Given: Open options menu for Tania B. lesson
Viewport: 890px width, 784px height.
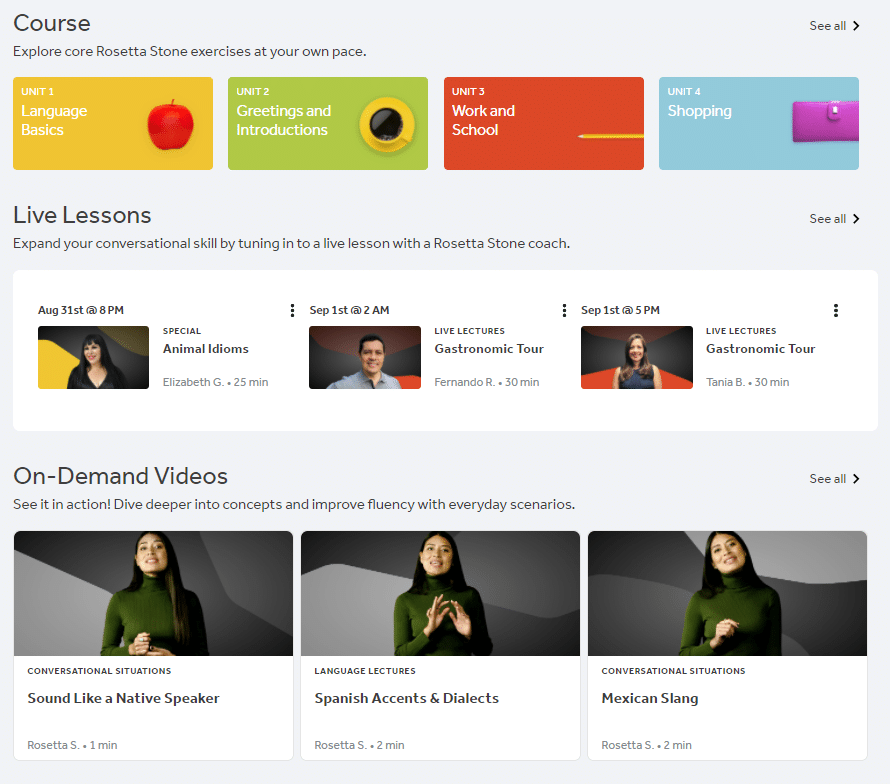Looking at the screenshot, I should (x=835, y=311).
